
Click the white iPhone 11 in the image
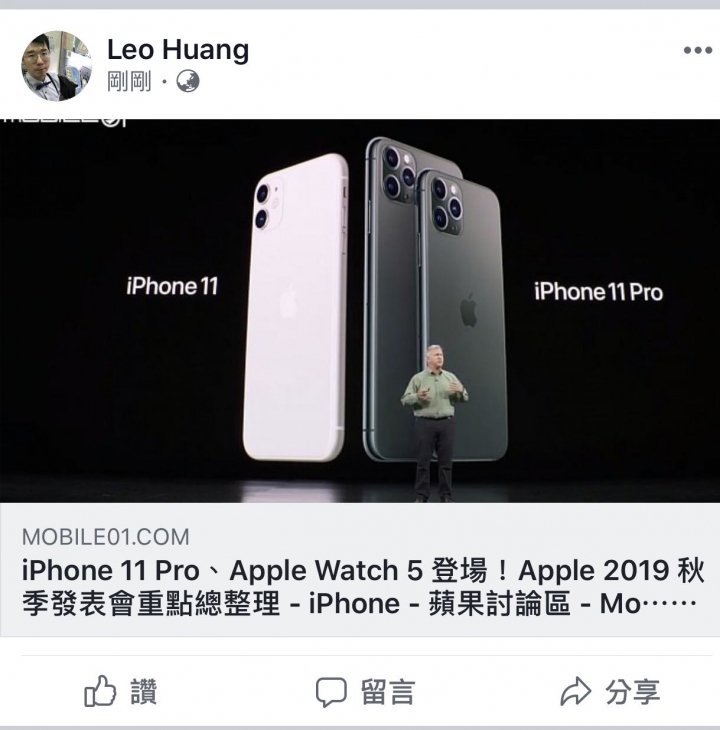pos(296,307)
